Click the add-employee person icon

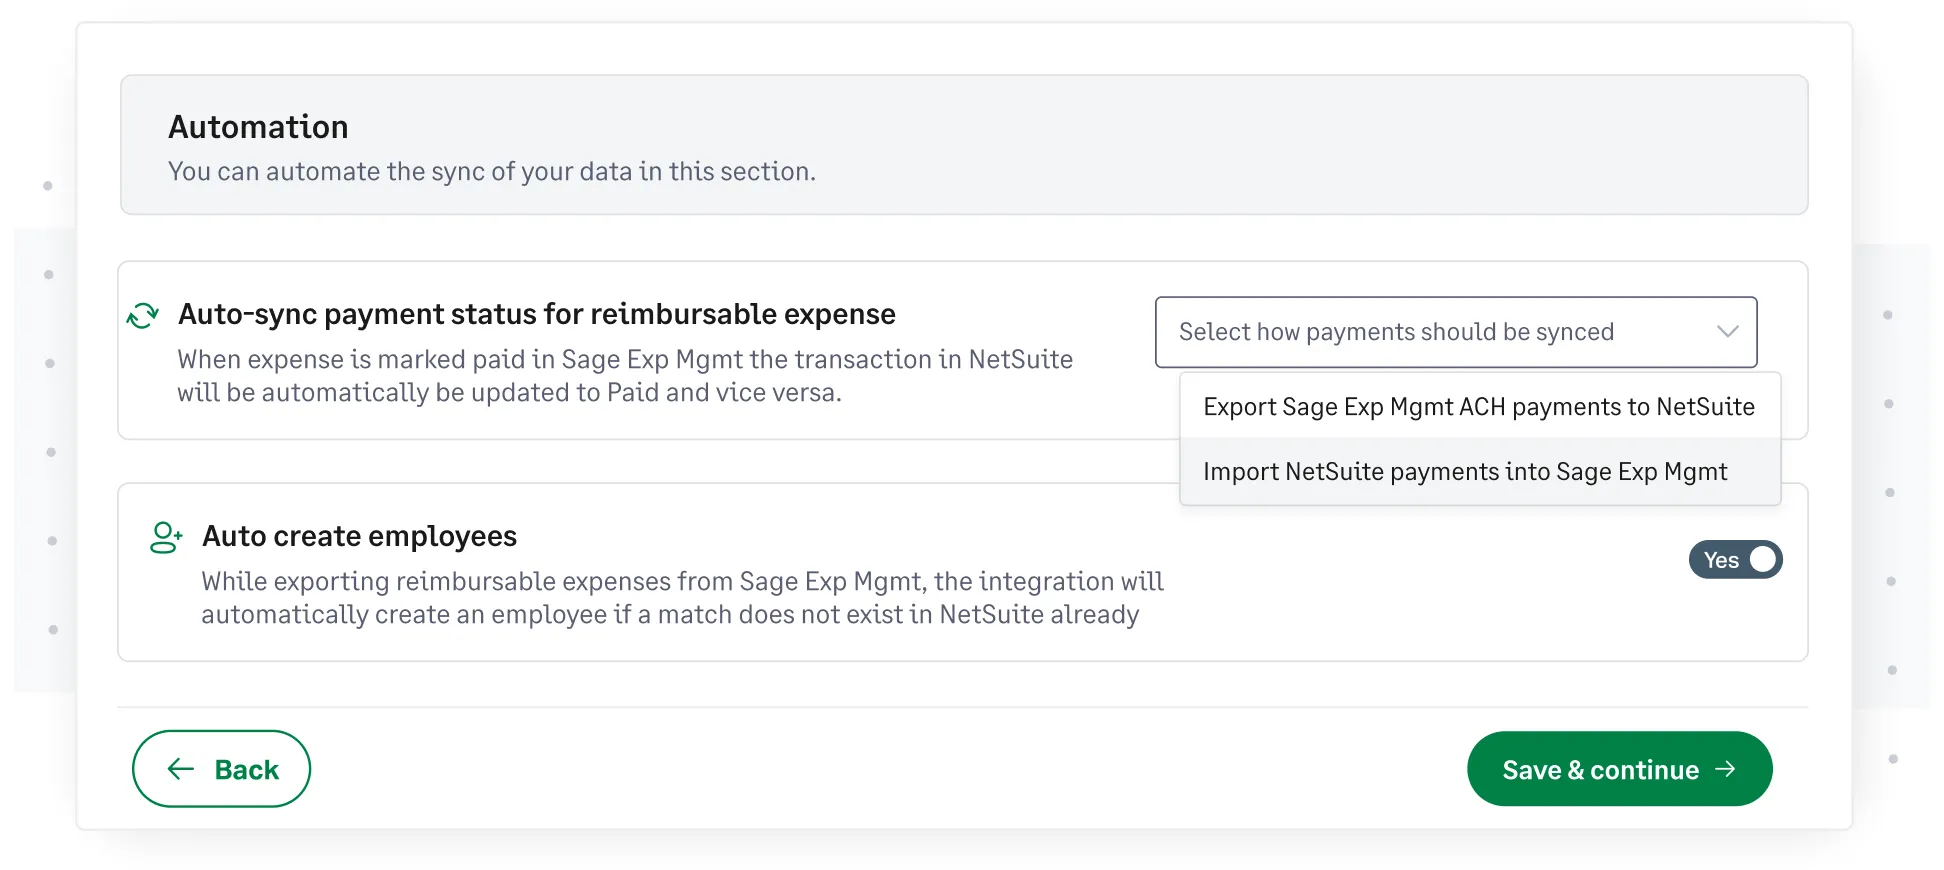tap(166, 537)
